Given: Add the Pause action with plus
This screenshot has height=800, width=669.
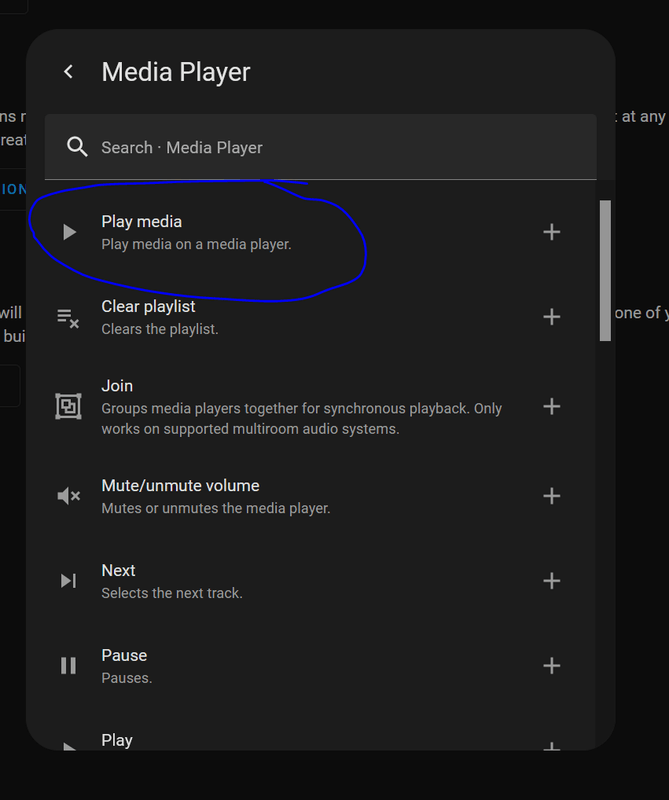Looking at the screenshot, I should 551,666.
